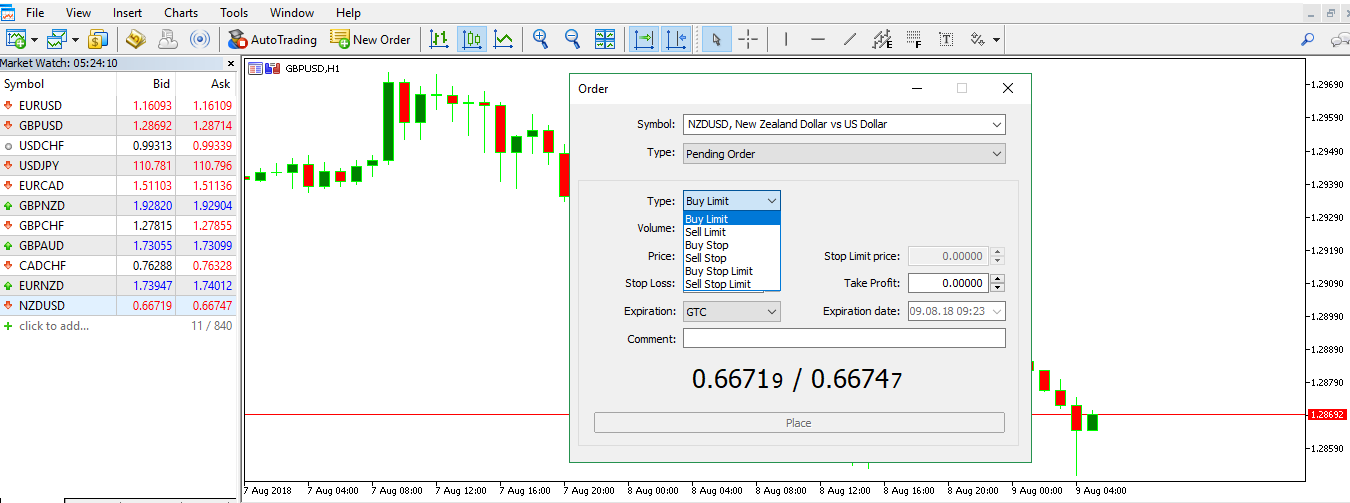Open Symbol dropdown showing NZDUSD
1350x503 pixels.
tap(844, 124)
